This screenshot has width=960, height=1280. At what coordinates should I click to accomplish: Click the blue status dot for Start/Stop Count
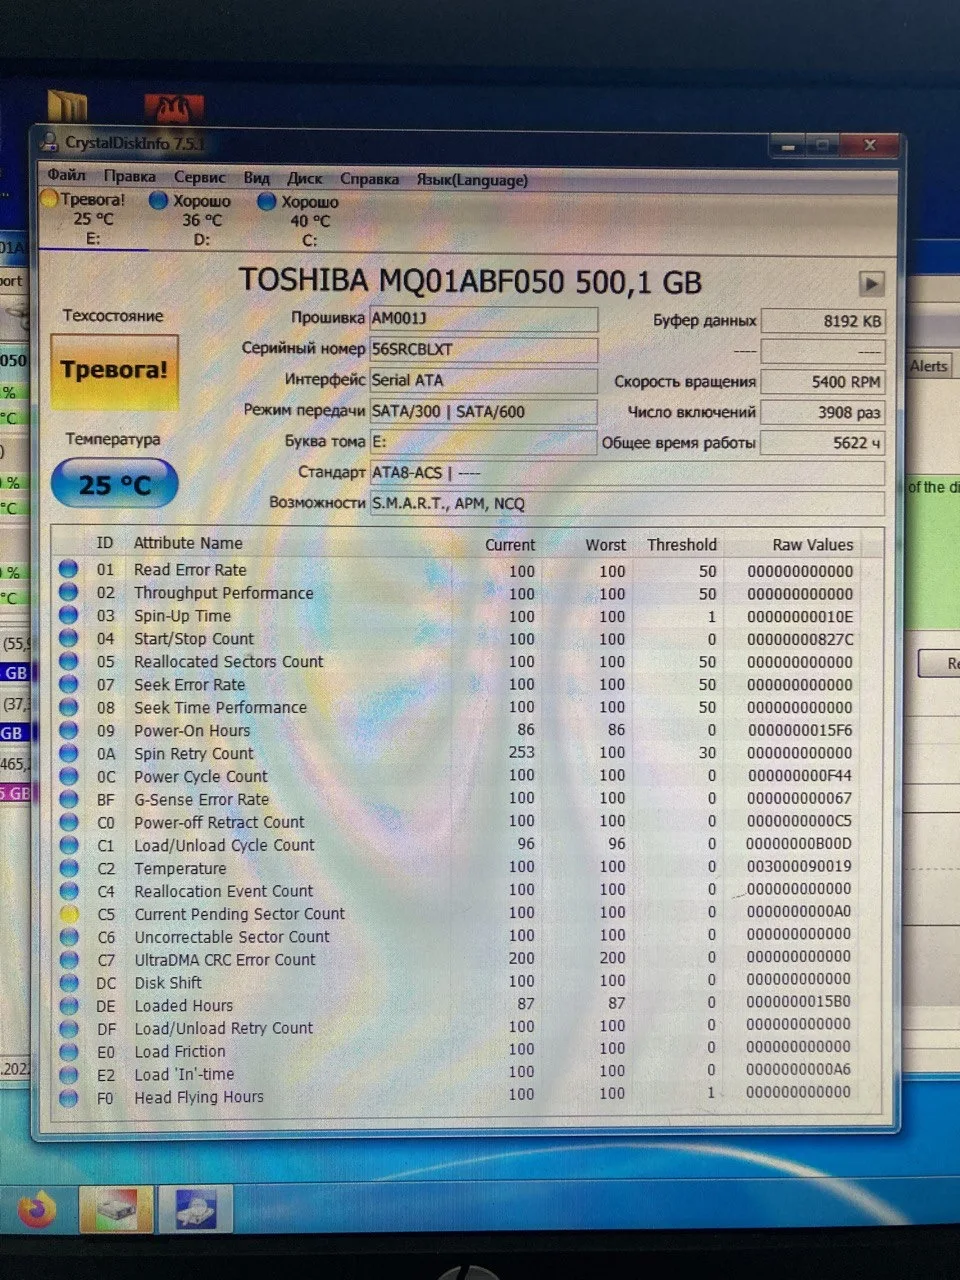[x=69, y=637]
